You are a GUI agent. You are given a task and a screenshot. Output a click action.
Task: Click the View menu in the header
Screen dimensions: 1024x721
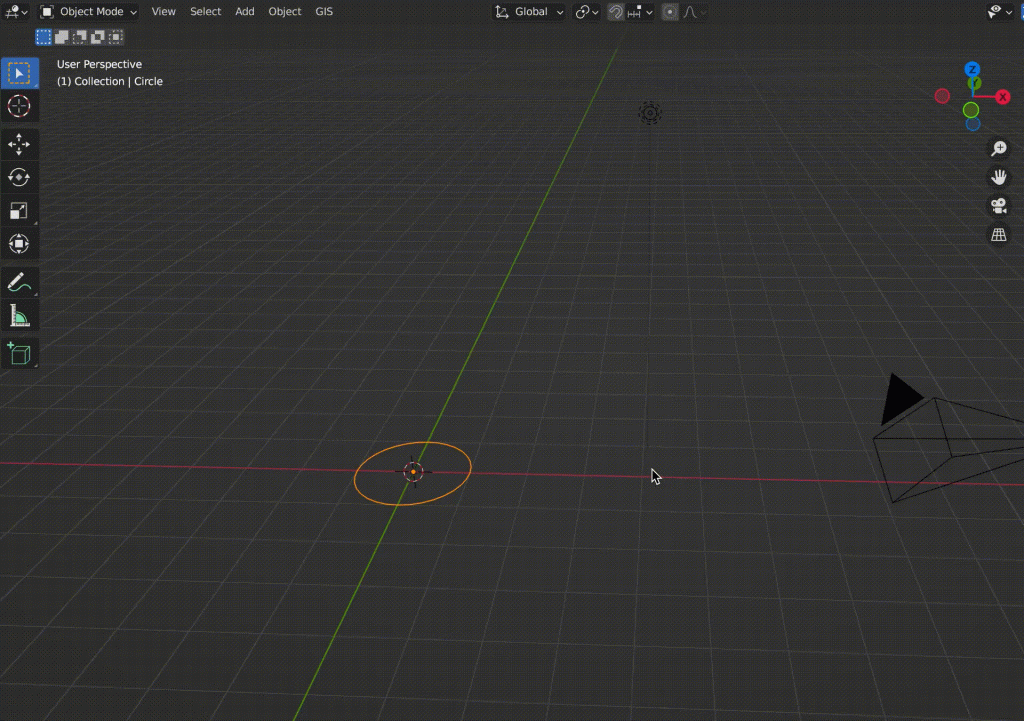(x=163, y=11)
